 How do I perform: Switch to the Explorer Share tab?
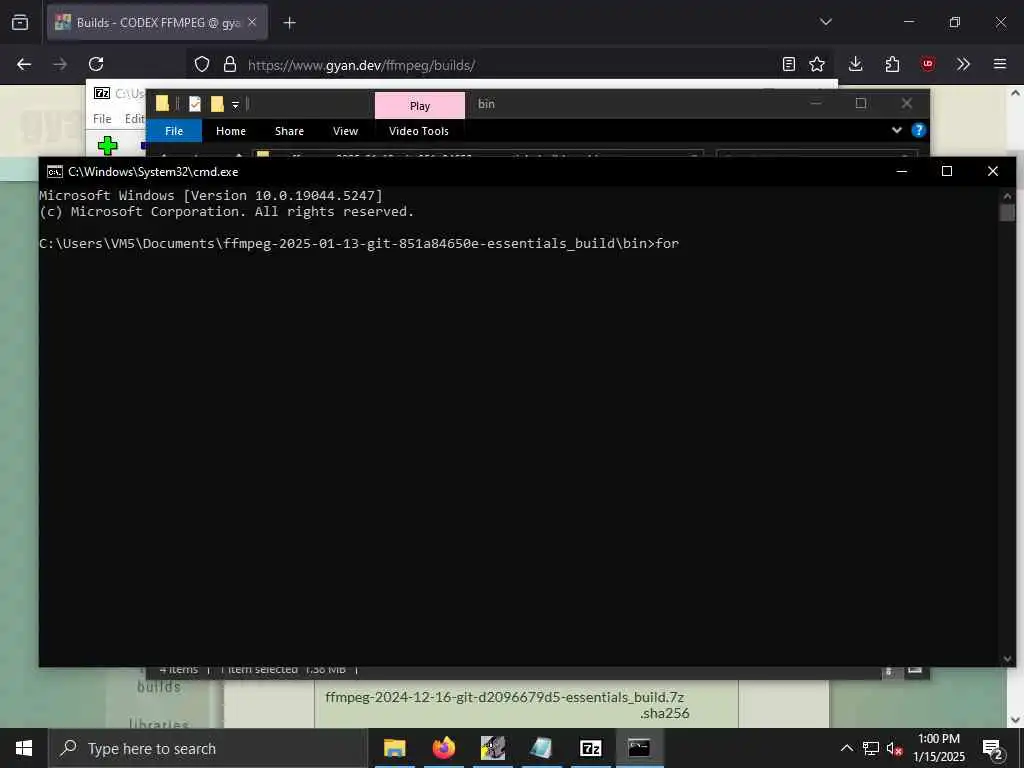coord(289,131)
